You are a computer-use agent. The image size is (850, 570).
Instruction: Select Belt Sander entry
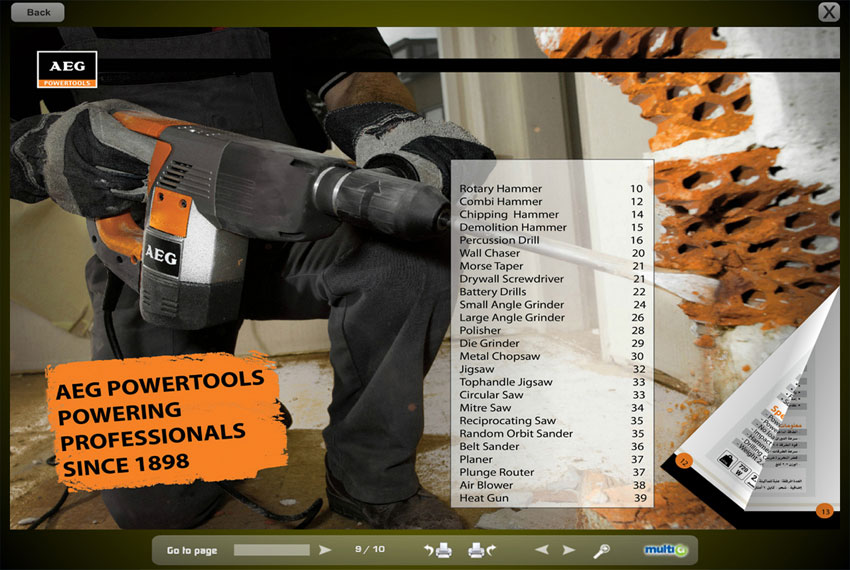[551, 446]
